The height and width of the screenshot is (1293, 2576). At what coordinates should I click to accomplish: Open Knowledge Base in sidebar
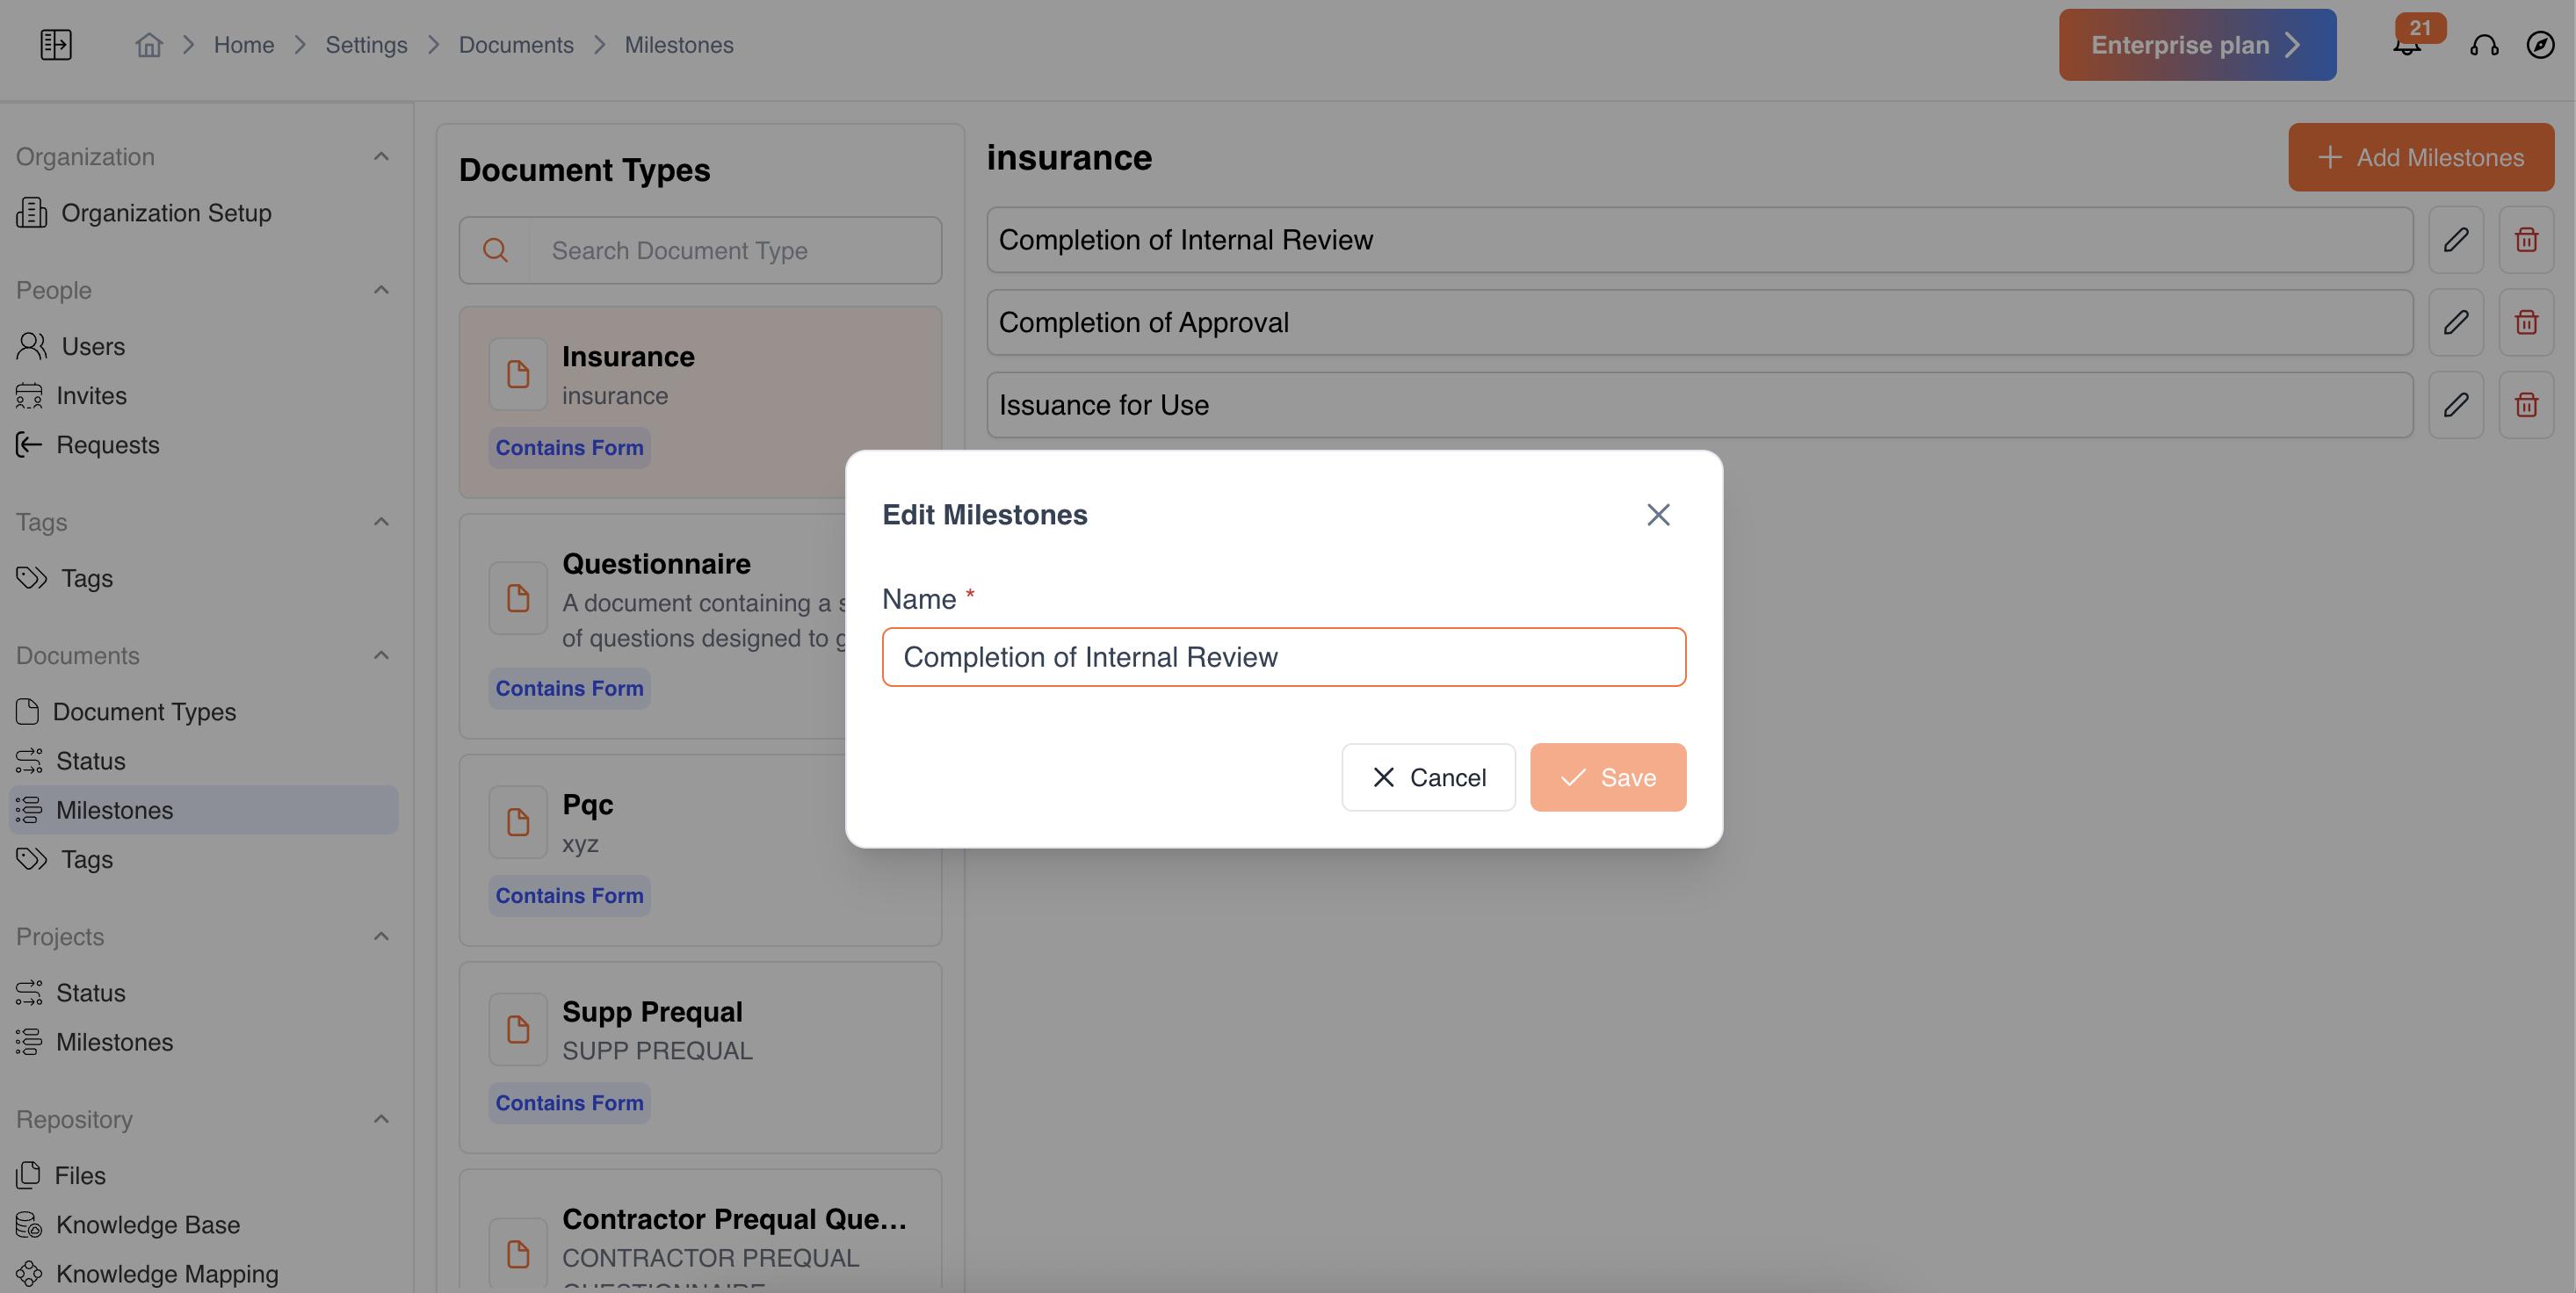coord(147,1225)
